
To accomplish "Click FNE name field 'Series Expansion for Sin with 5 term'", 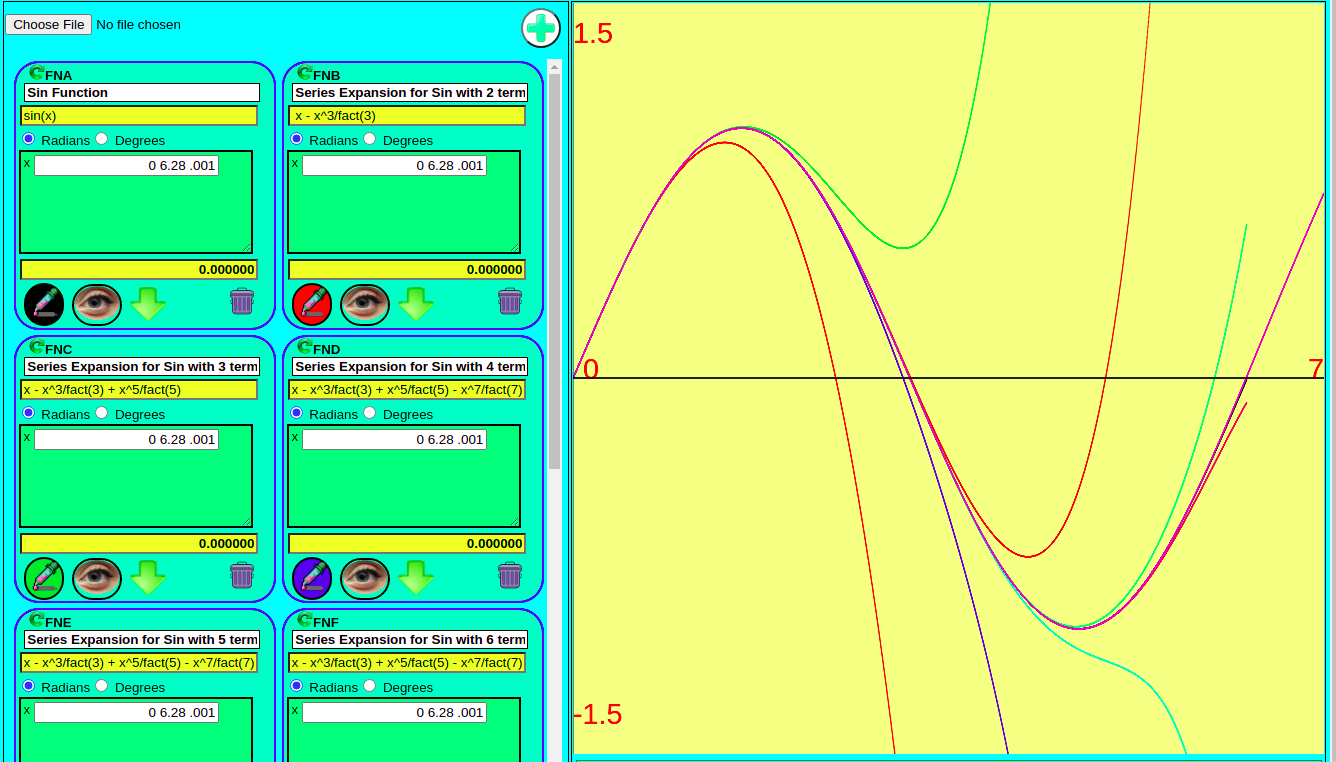I will point(141,639).
